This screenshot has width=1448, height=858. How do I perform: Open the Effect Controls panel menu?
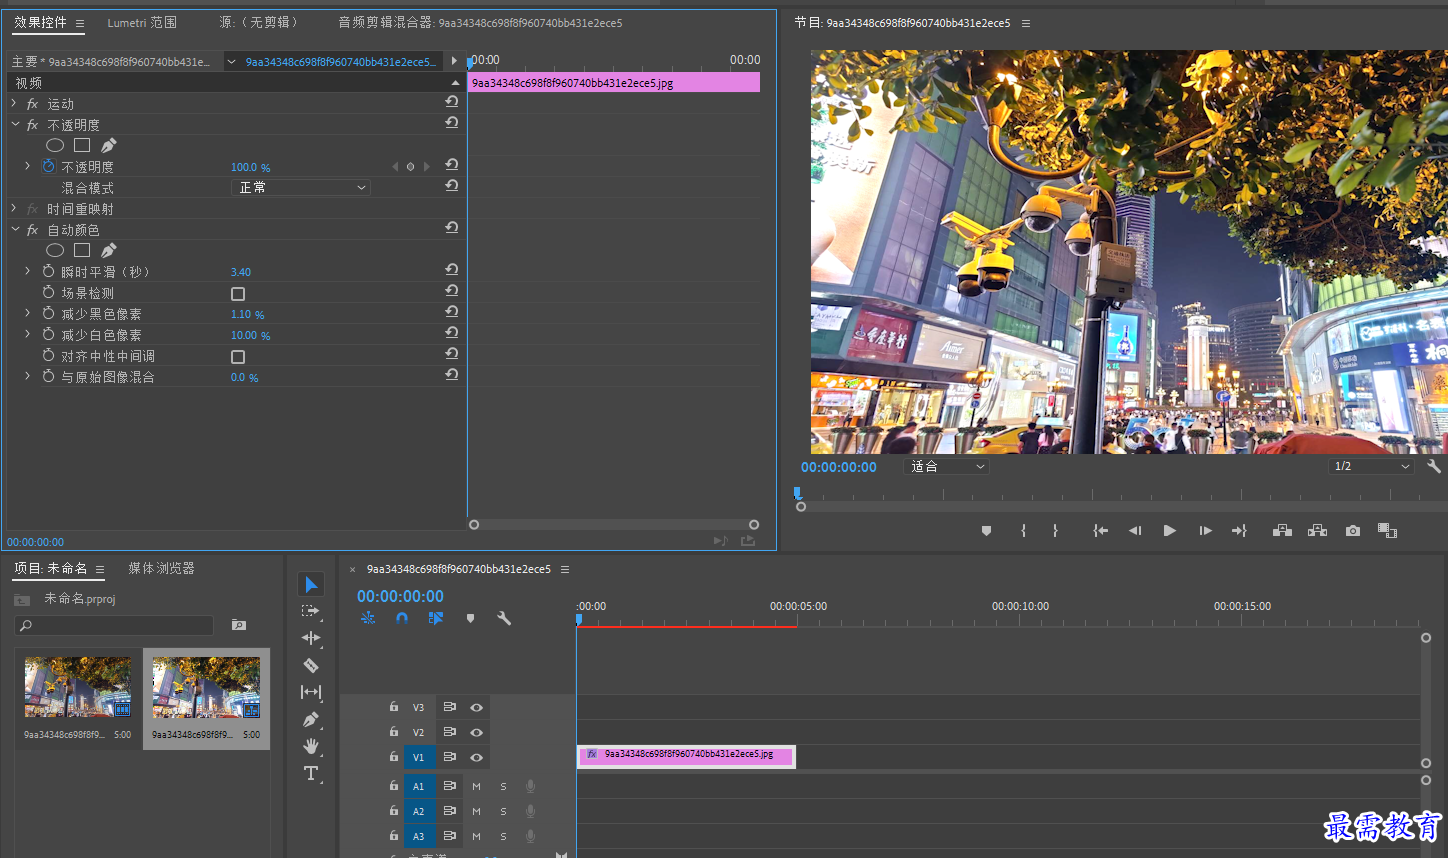80,23
